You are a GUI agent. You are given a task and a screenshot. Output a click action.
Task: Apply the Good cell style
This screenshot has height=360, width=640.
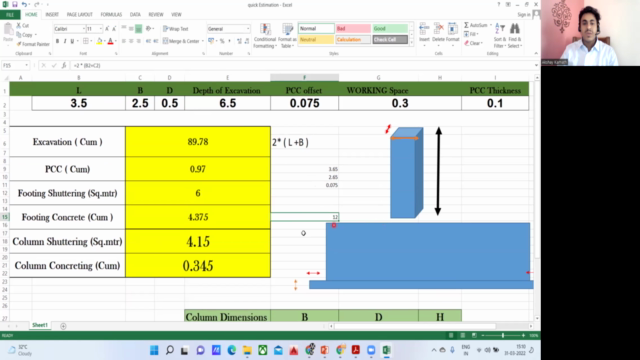390,29
